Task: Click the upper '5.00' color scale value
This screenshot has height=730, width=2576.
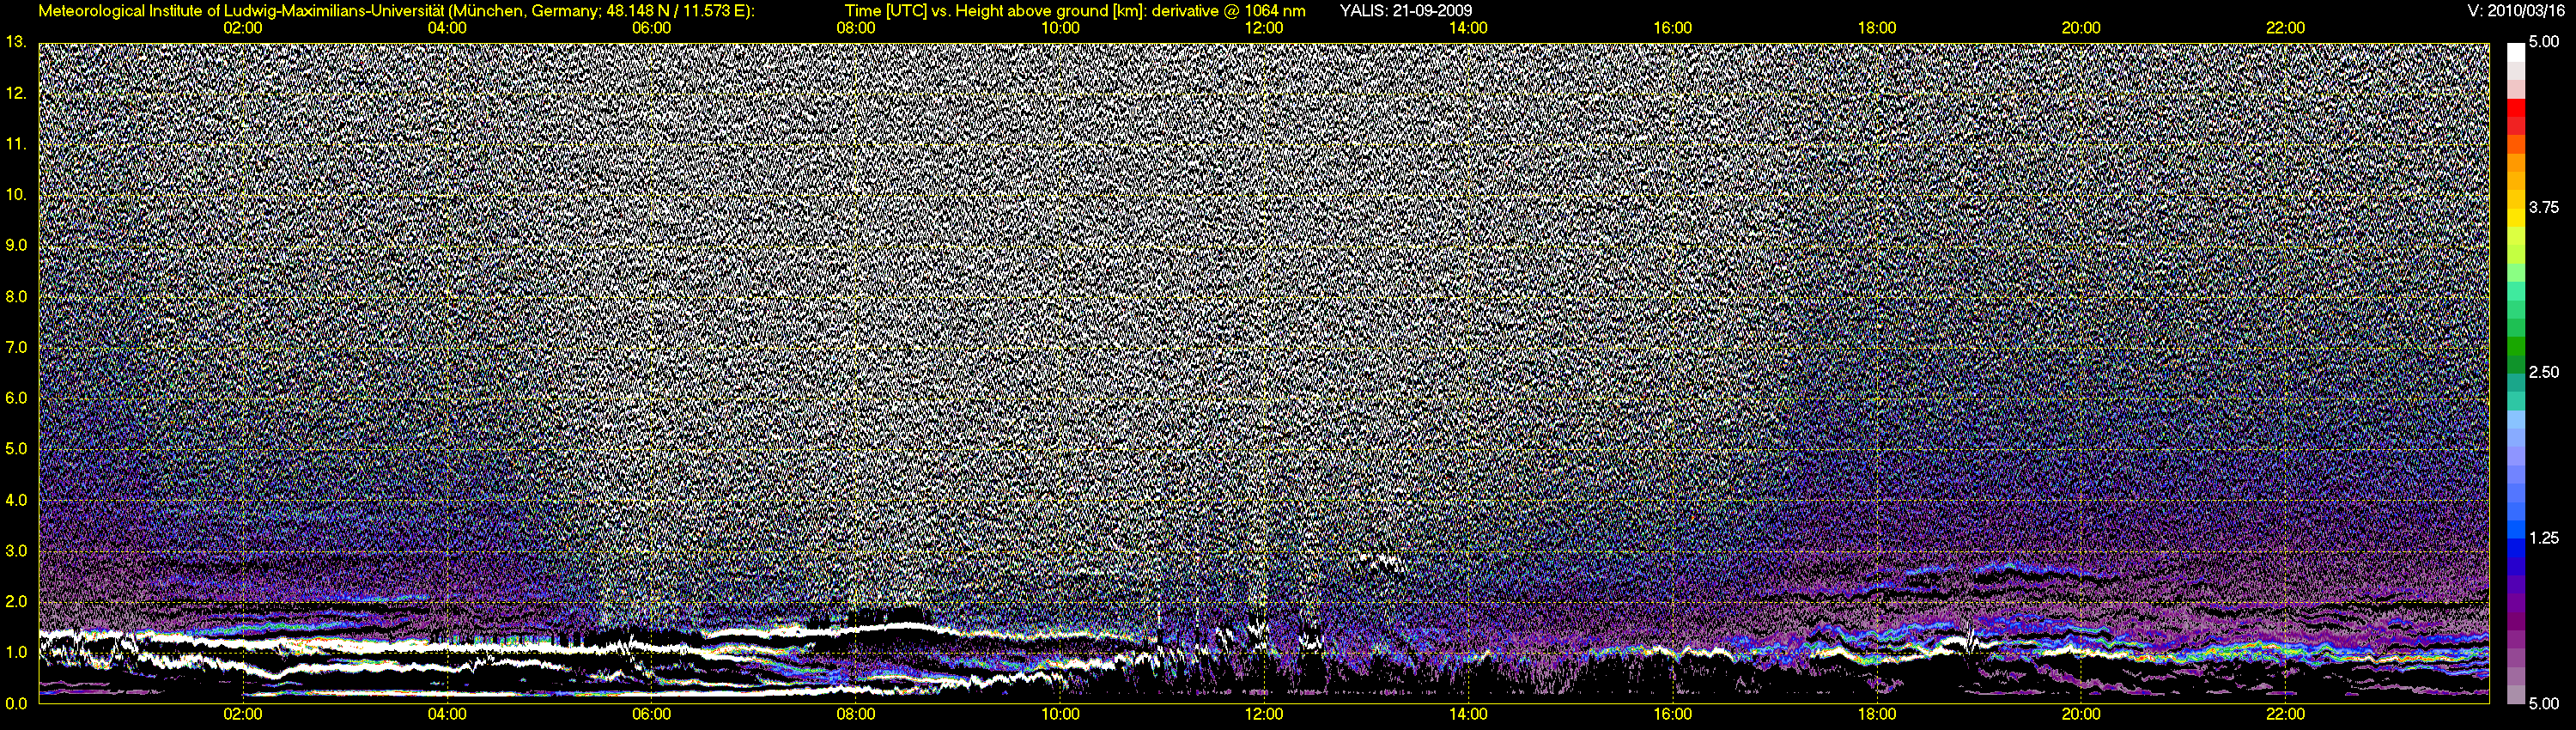Action: (x=2544, y=42)
